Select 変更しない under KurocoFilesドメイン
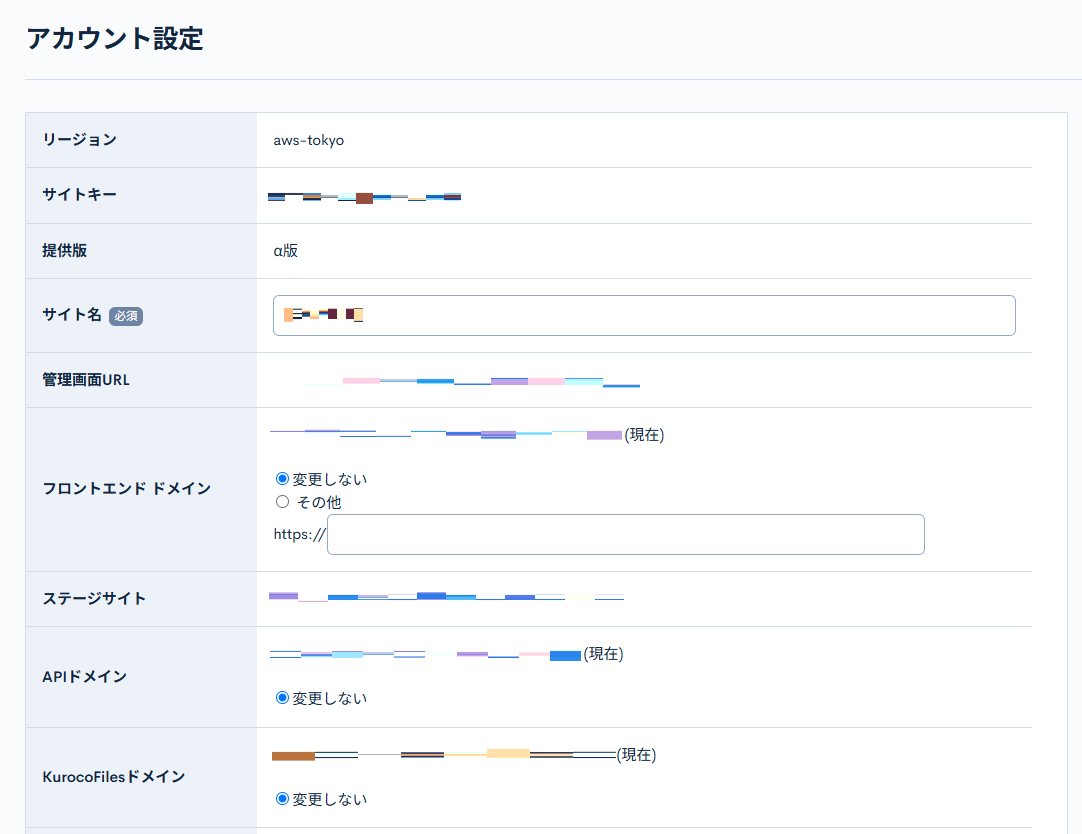Screen dimensions: 1082x834 click(x=282, y=799)
